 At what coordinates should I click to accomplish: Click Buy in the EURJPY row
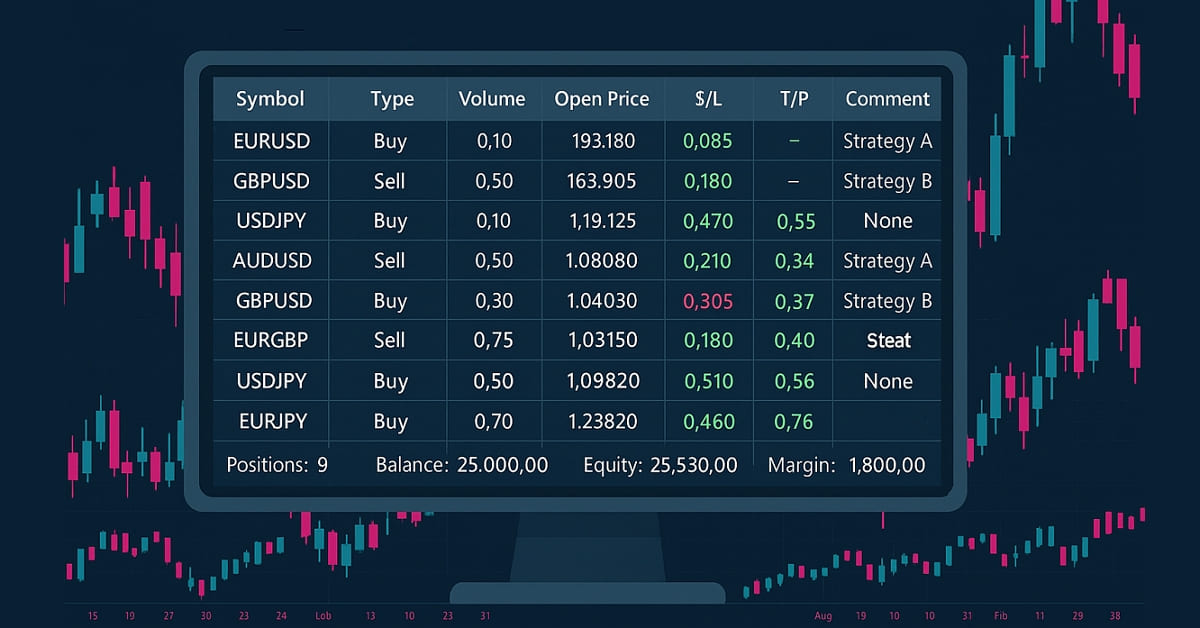(390, 421)
